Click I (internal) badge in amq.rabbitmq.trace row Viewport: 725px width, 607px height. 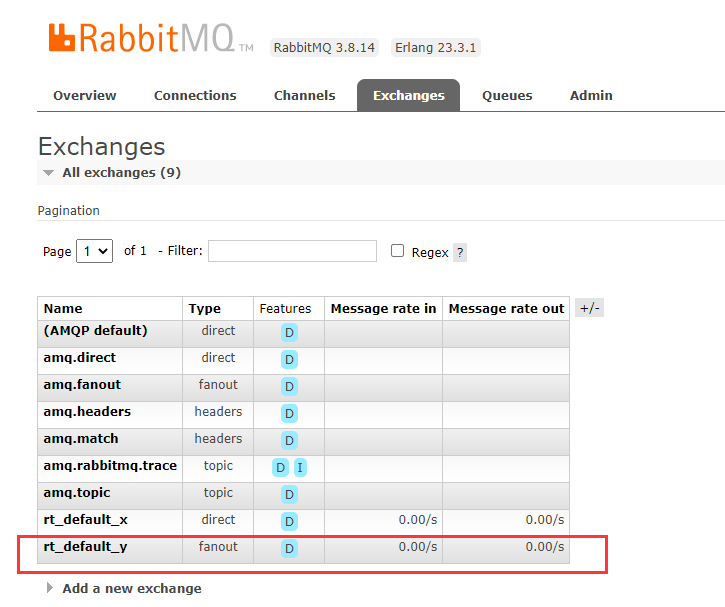pyautogui.click(x=300, y=467)
